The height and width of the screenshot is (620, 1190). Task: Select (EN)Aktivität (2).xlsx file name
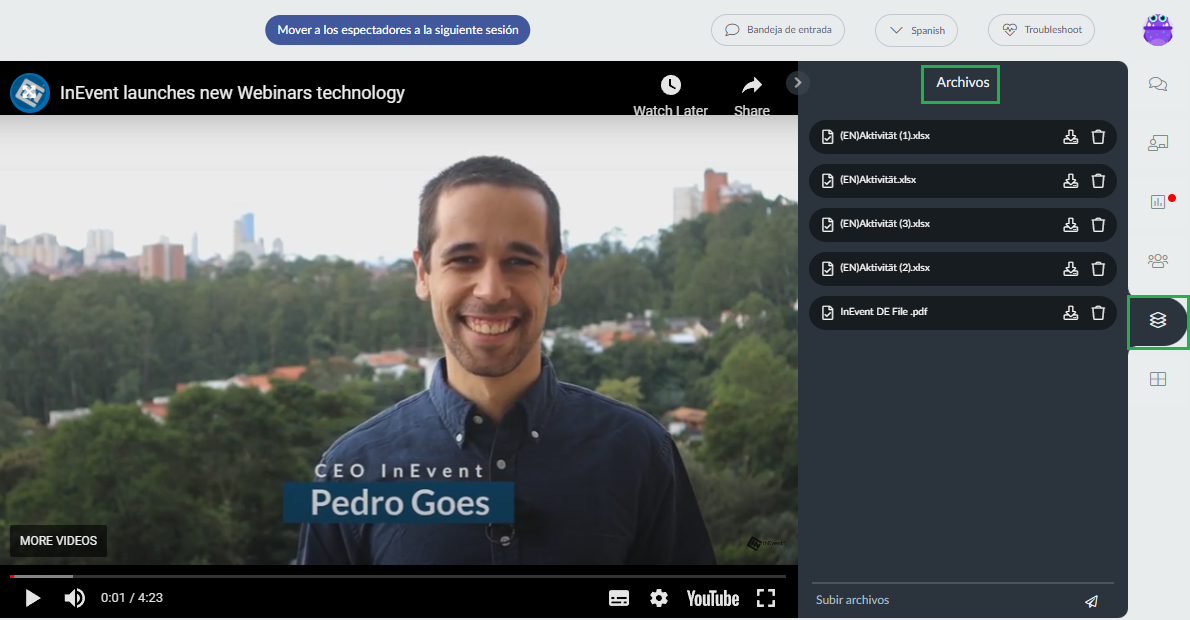pyautogui.click(x=885, y=268)
